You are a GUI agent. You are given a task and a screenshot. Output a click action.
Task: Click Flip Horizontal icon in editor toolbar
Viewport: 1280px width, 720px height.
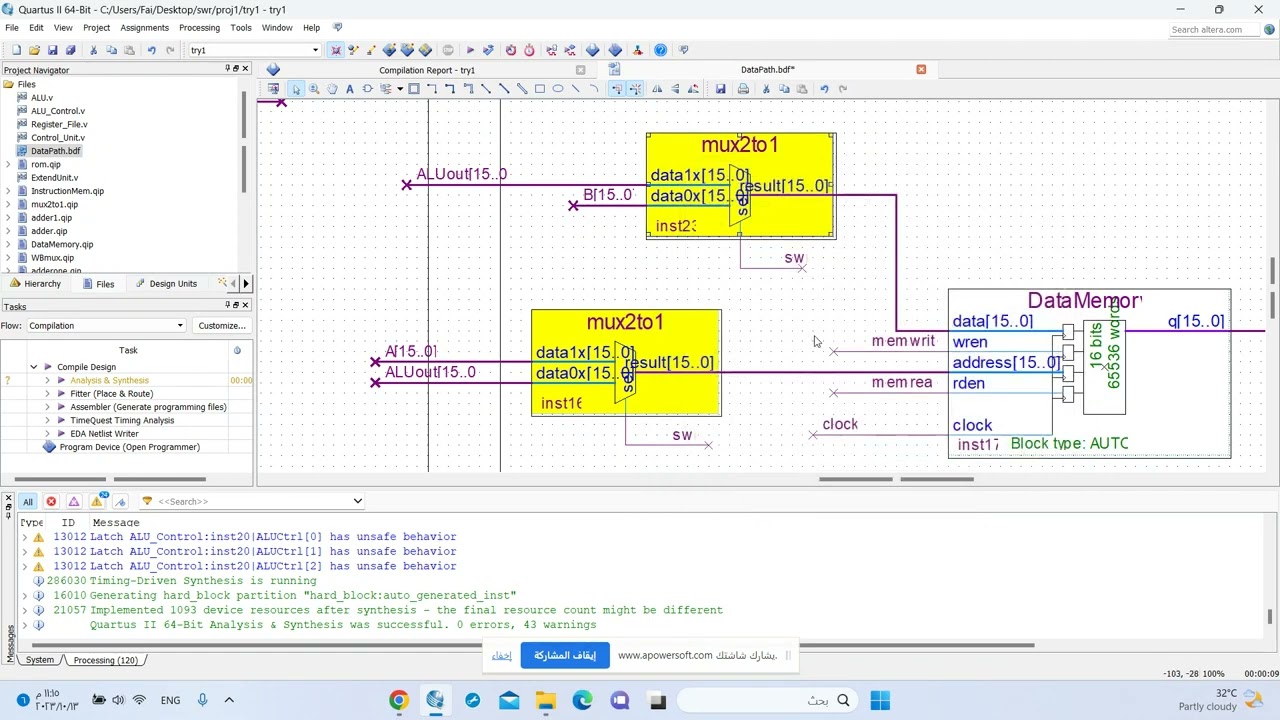657,89
